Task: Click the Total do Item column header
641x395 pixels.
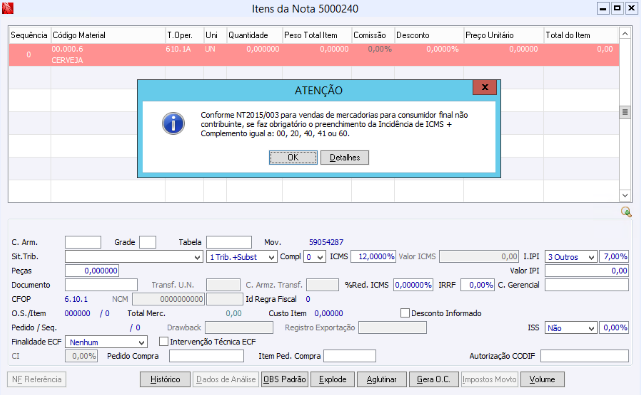Action: pyautogui.click(x=581, y=35)
